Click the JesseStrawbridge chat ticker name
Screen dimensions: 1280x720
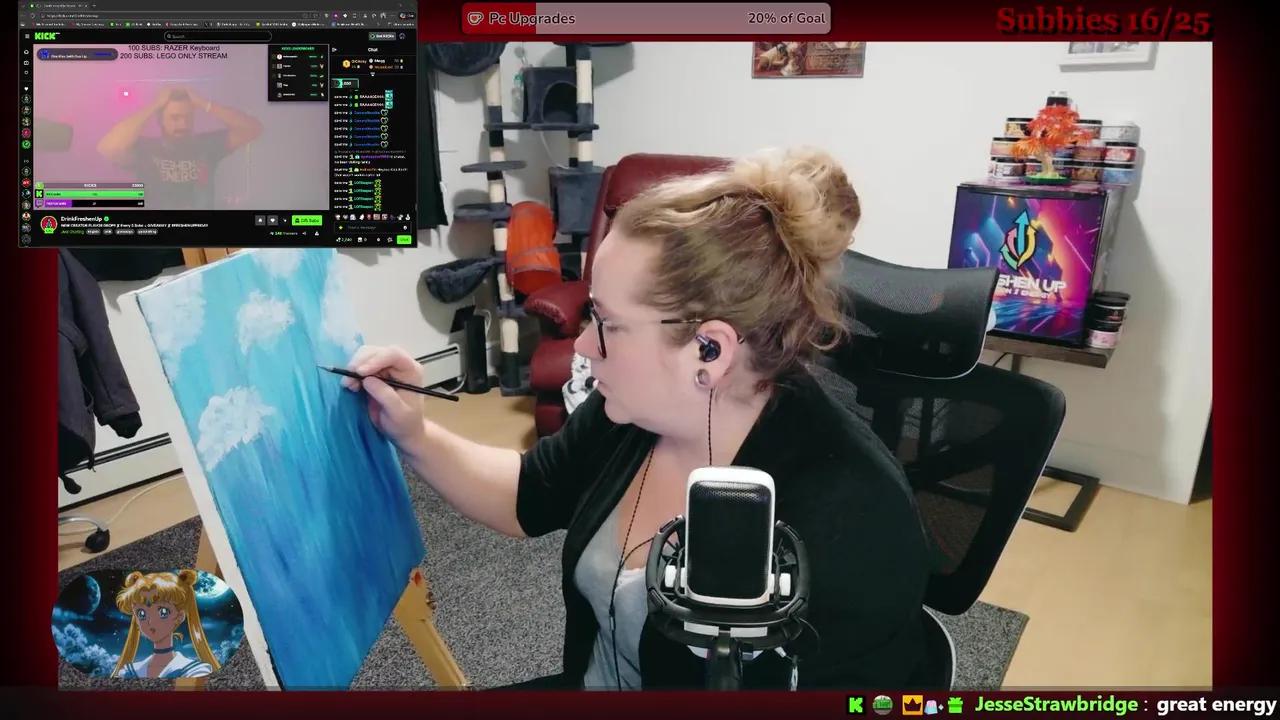[x=1056, y=705]
